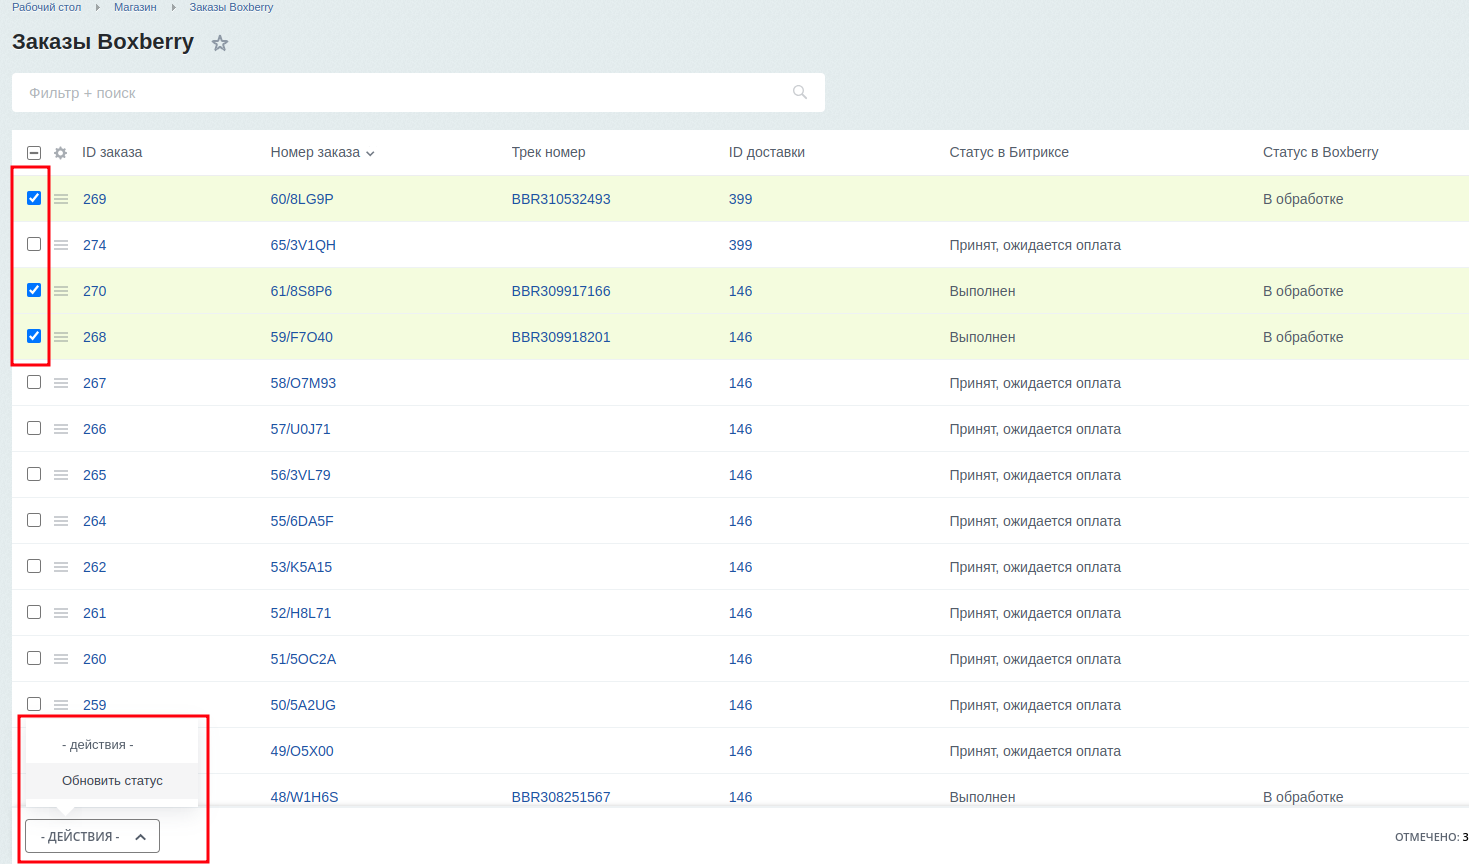Click the Фильтр + поиск input field
The image size is (1469, 864).
(418, 92)
